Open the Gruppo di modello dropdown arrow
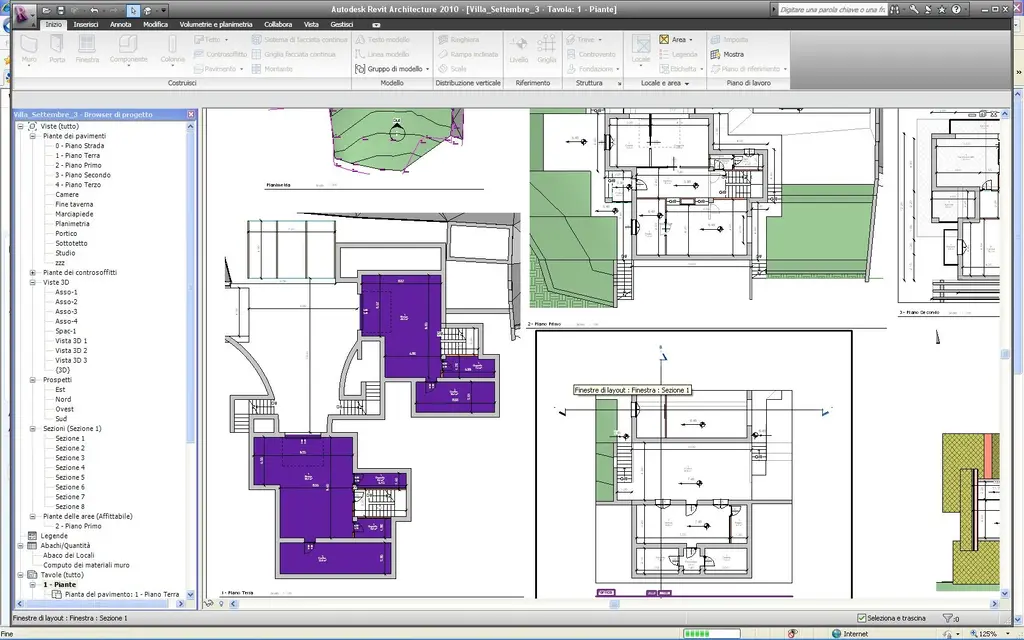Image resolution: width=1024 pixels, height=640 pixels. [x=428, y=69]
